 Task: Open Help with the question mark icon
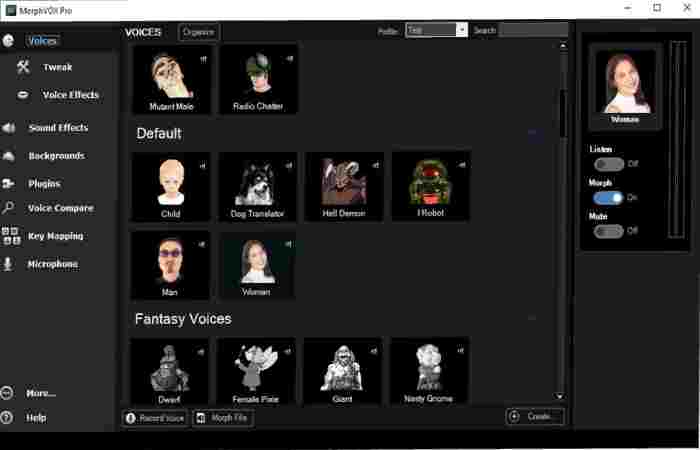point(7,418)
